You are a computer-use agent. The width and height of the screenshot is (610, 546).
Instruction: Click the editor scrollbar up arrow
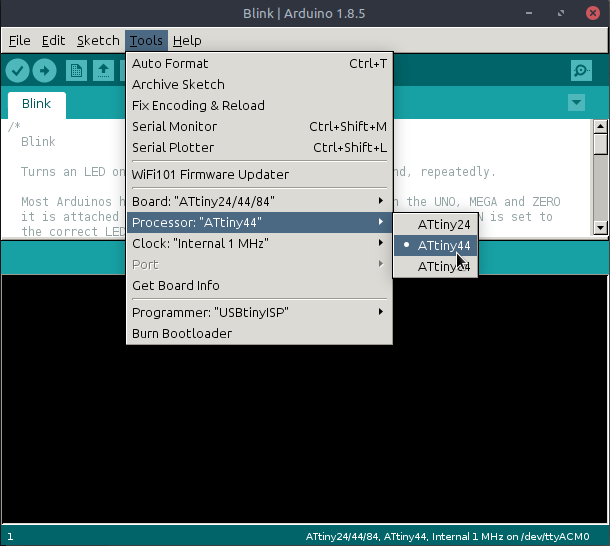click(600, 126)
